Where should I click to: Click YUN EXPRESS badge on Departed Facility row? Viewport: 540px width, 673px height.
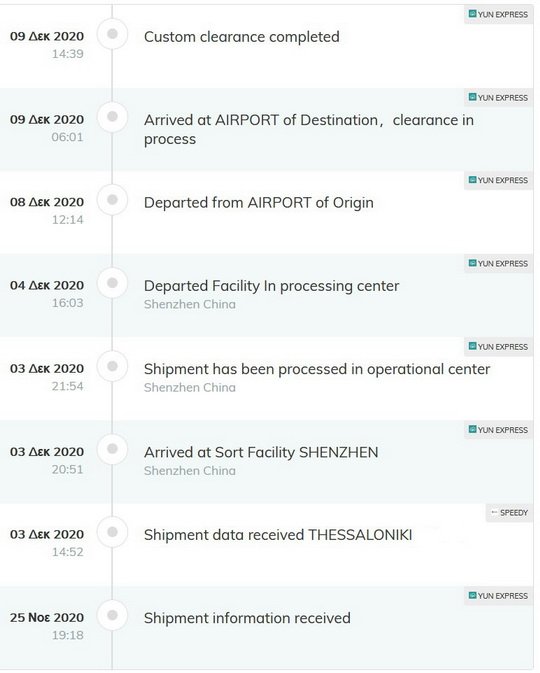(498, 264)
